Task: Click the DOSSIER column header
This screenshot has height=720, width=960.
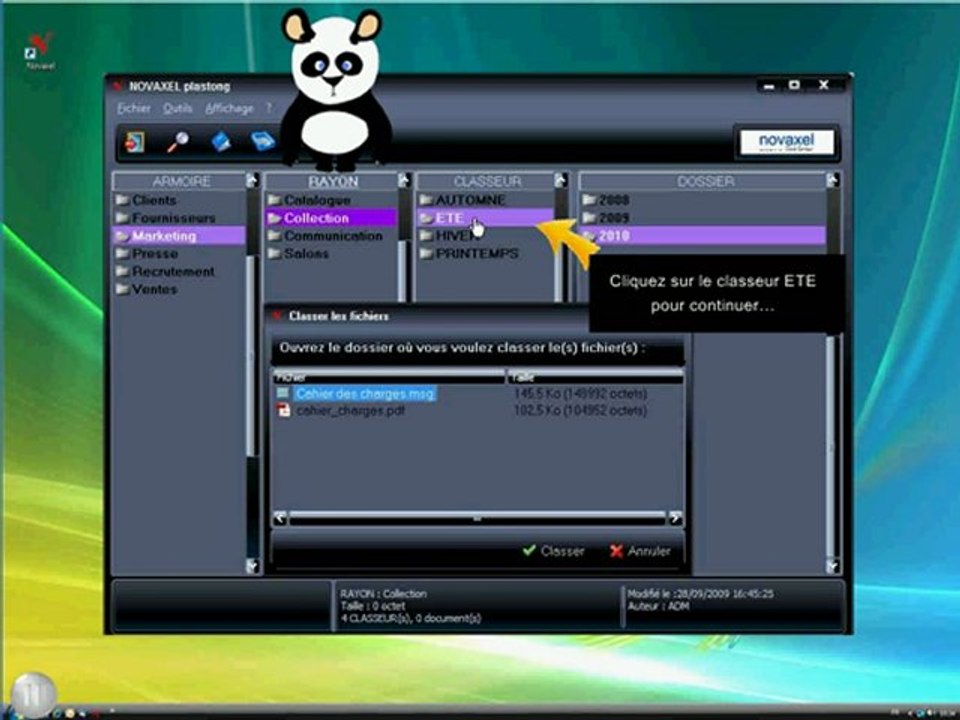Action: (x=703, y=181)
